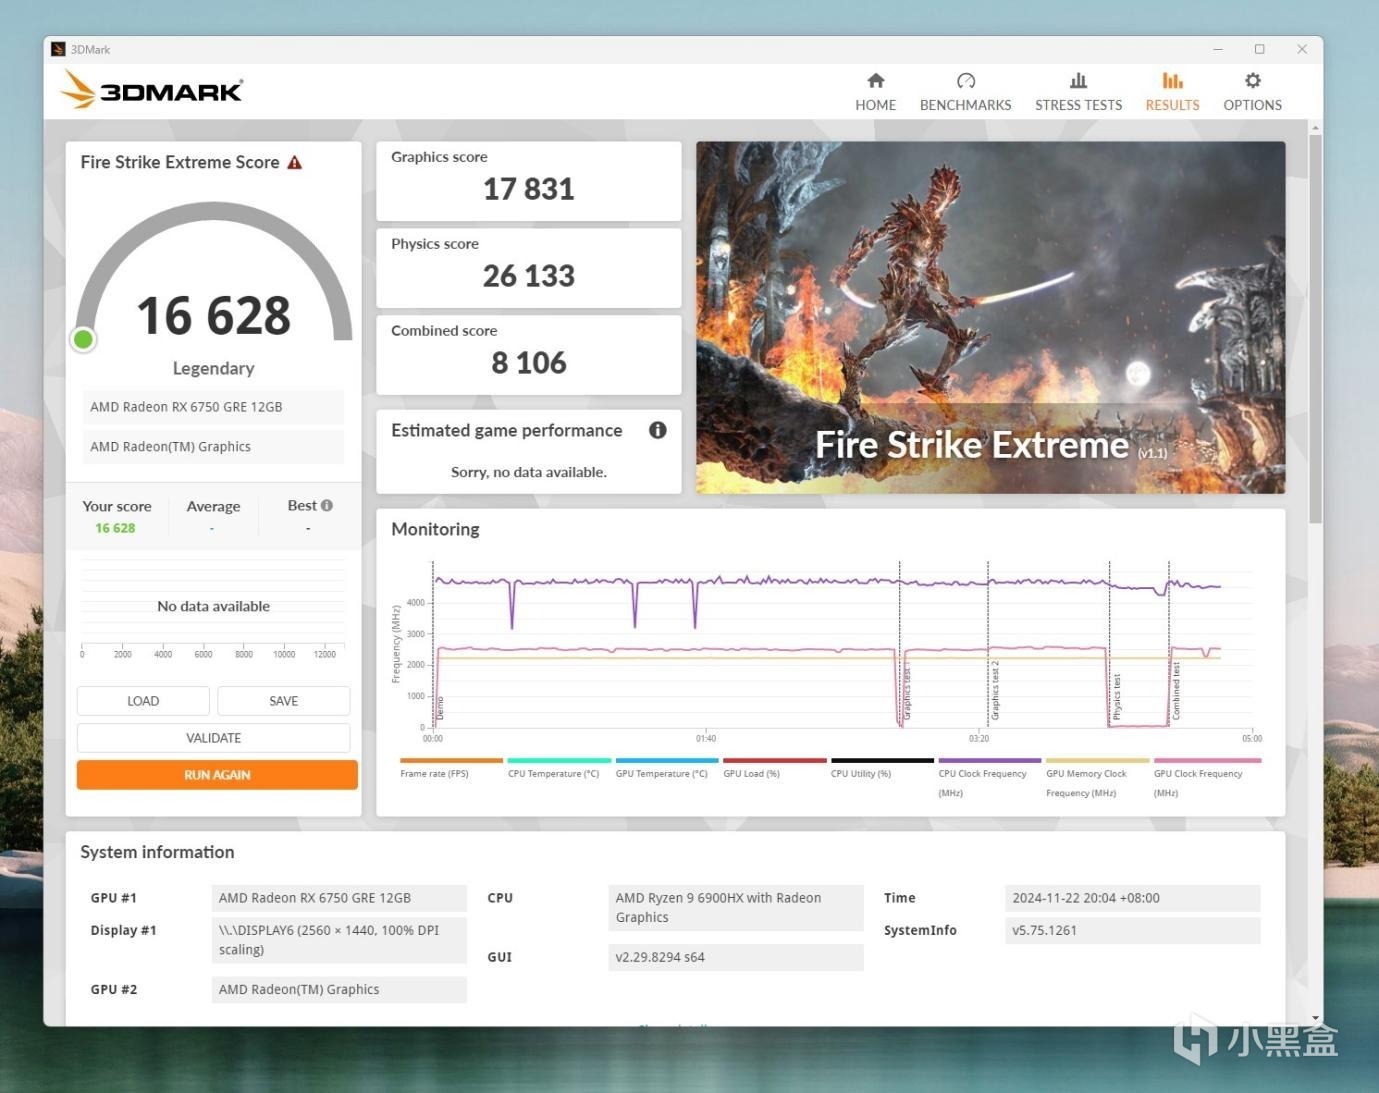Select the RESULTS tab
The width and height of the screenshot is (1379, 1093).
click(x=1172, y=92)
